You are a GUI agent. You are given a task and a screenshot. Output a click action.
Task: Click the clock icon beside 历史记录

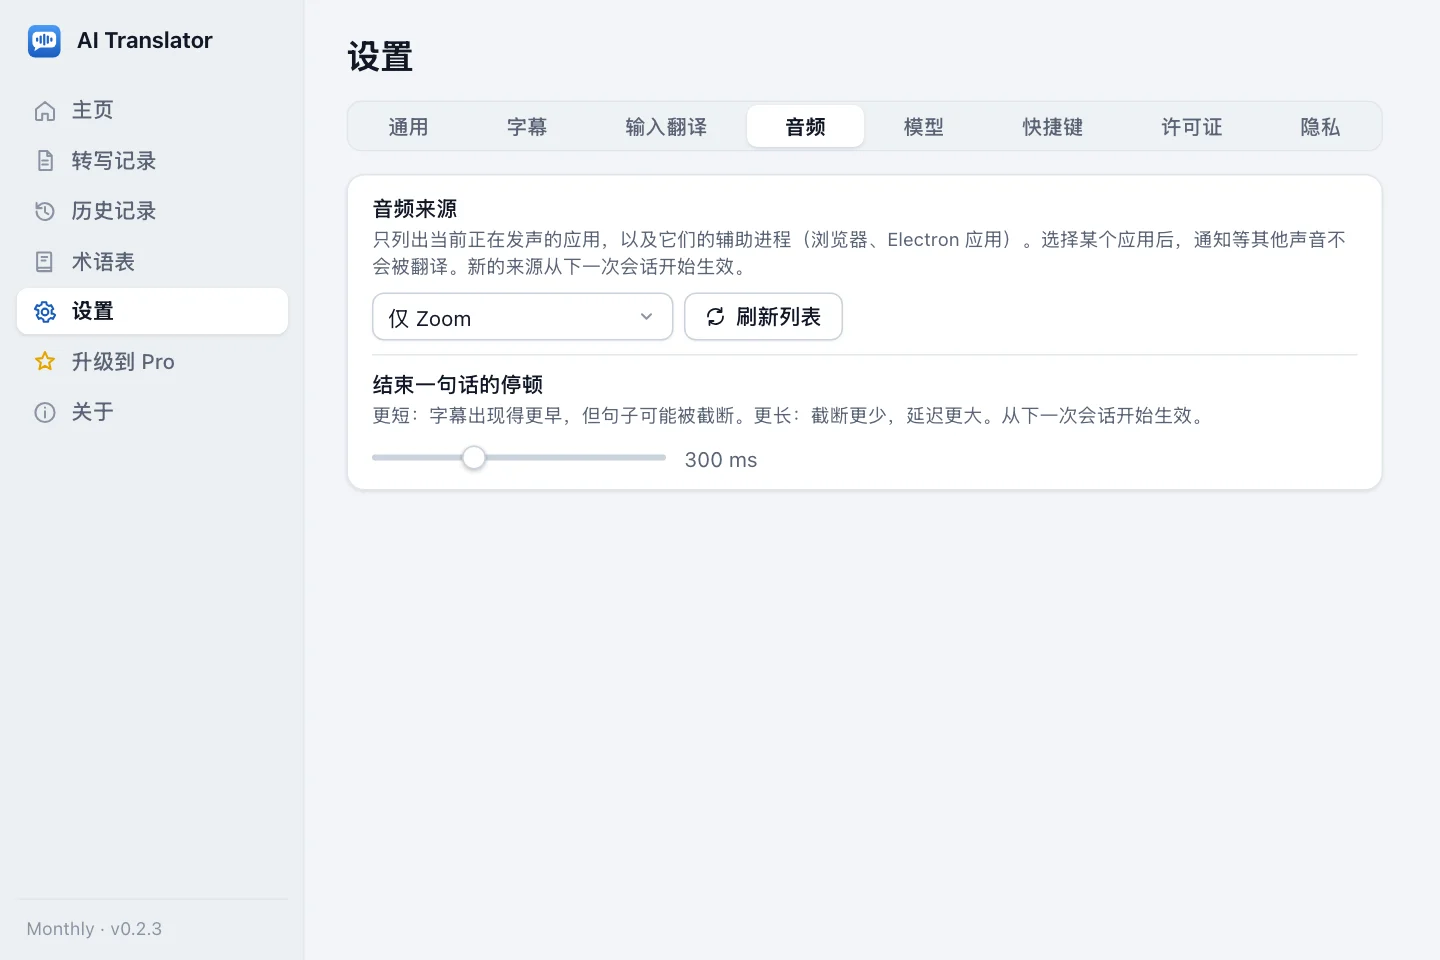point(45,211)
